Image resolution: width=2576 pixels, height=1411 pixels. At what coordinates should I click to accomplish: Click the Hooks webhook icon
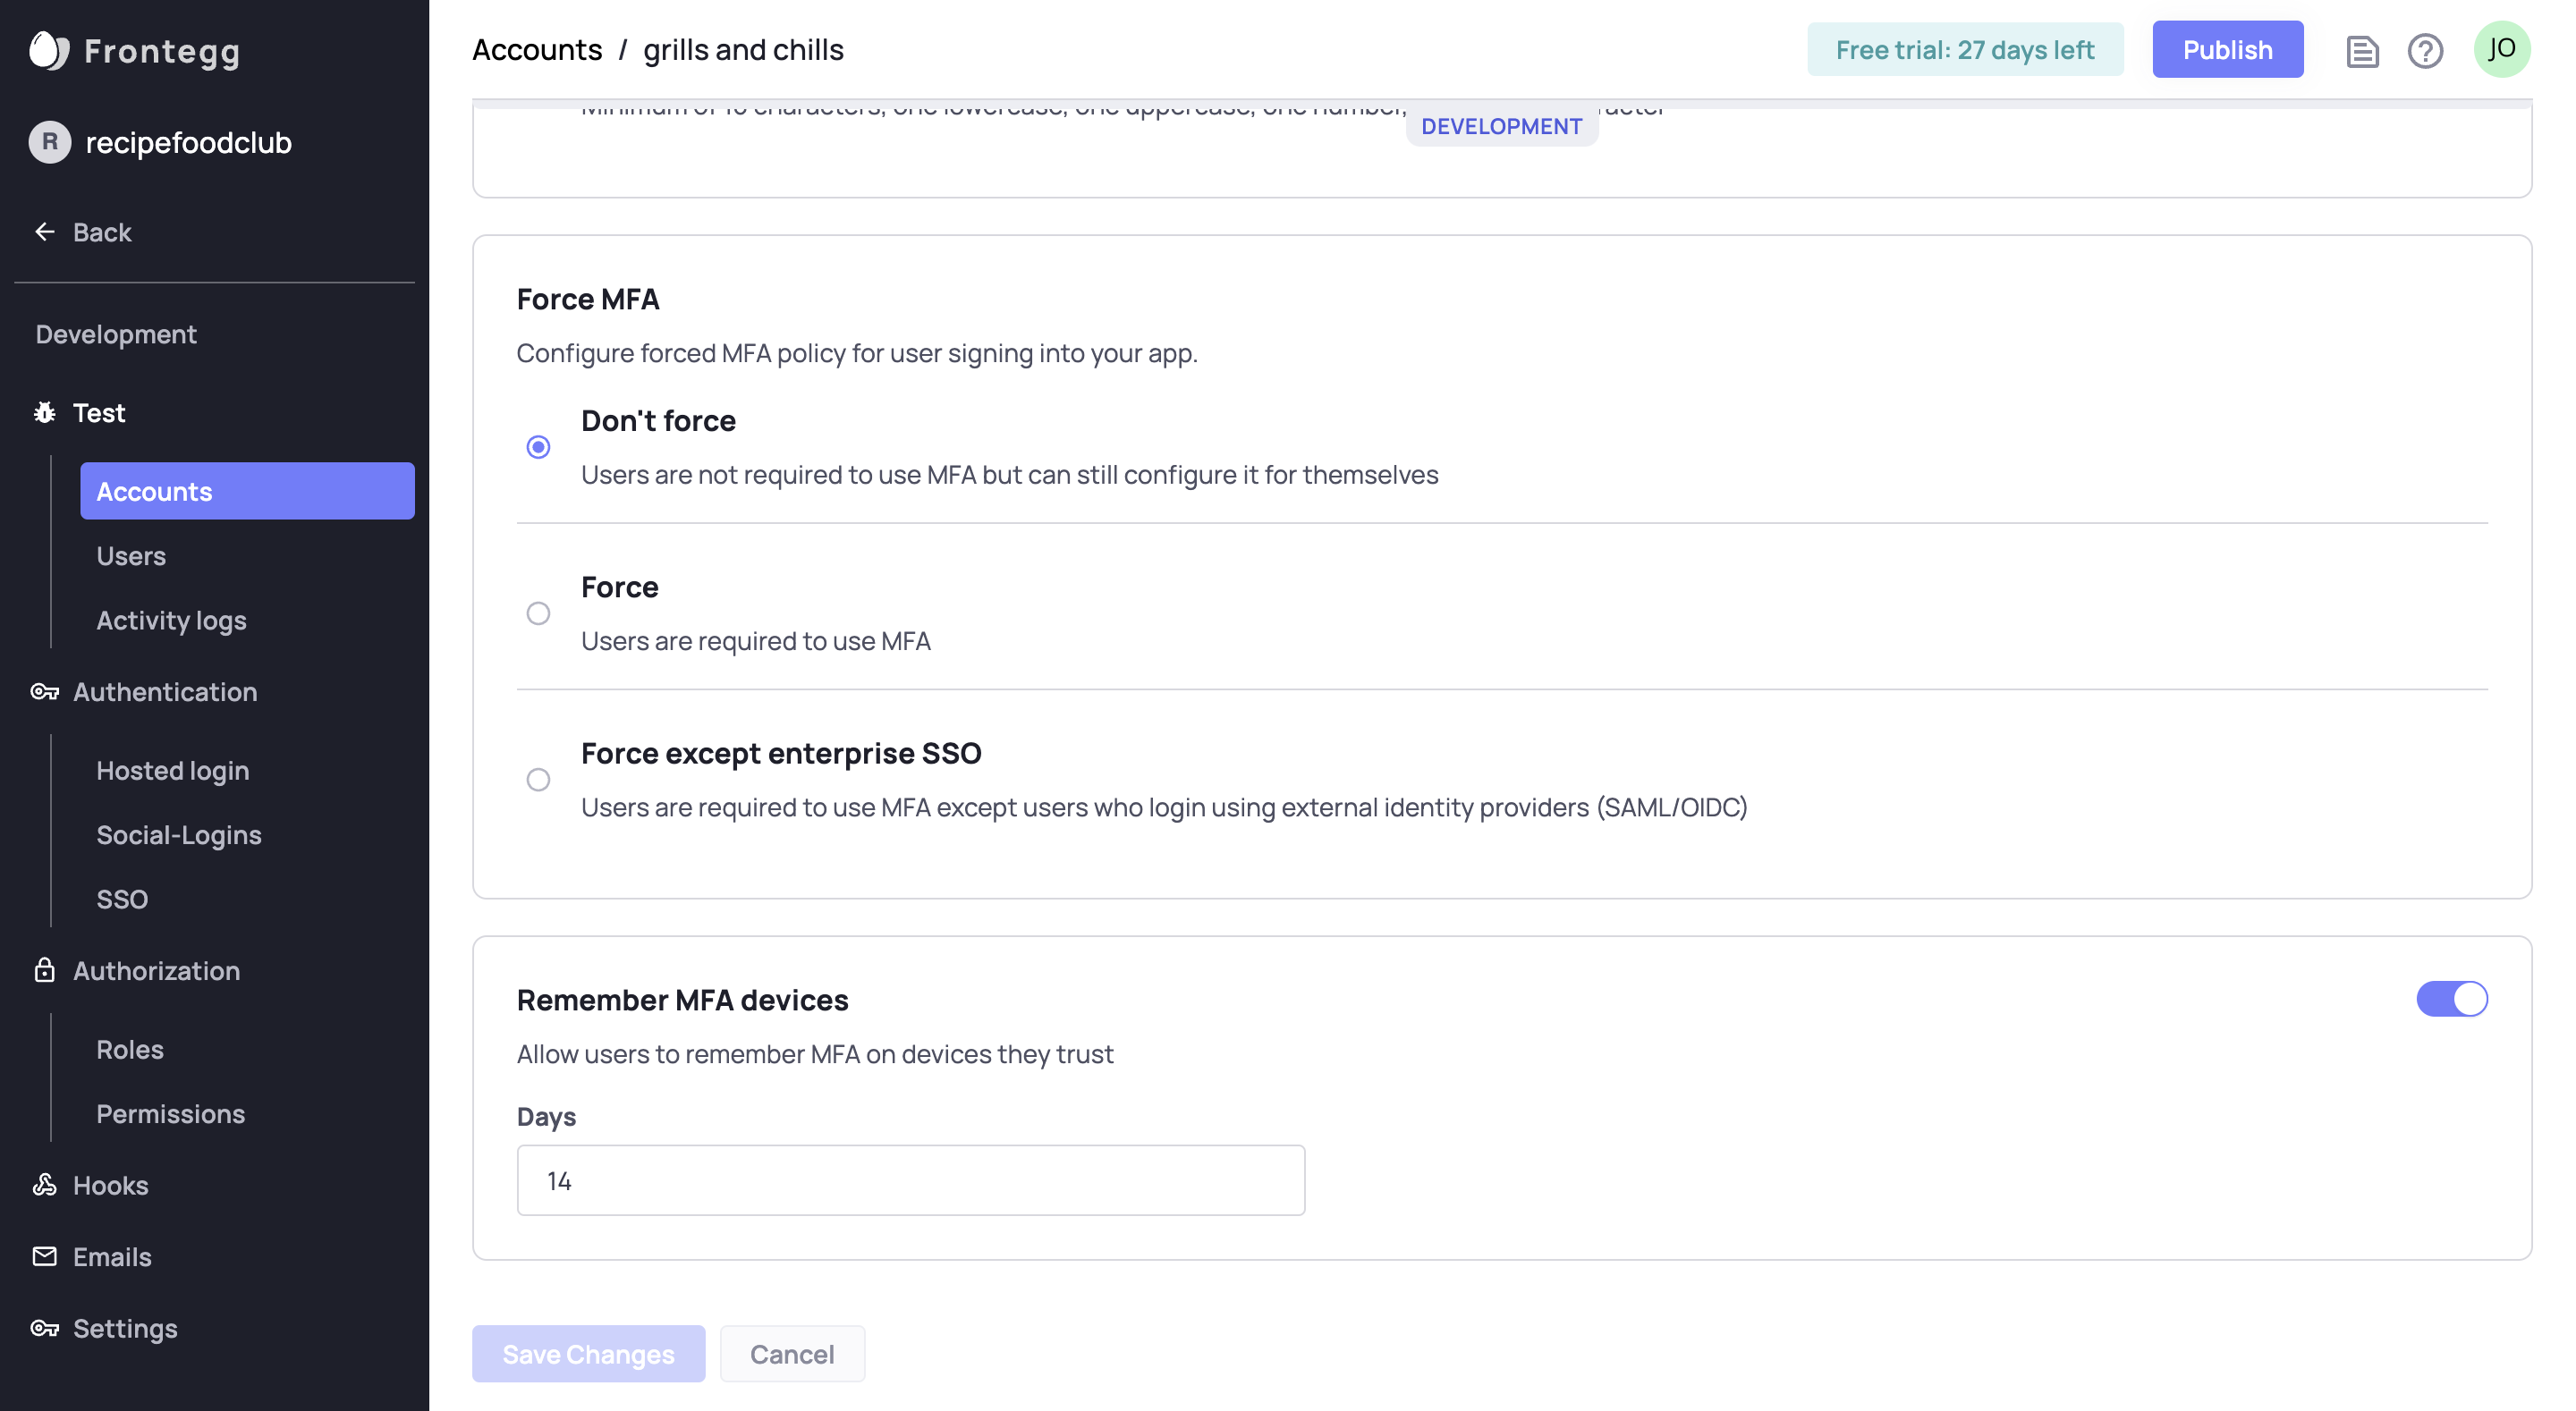[44, 1185]
